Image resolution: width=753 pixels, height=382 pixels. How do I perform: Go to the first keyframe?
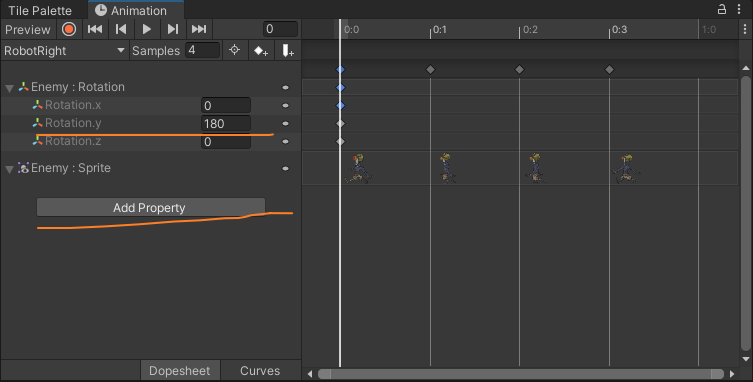pos(95,29)
